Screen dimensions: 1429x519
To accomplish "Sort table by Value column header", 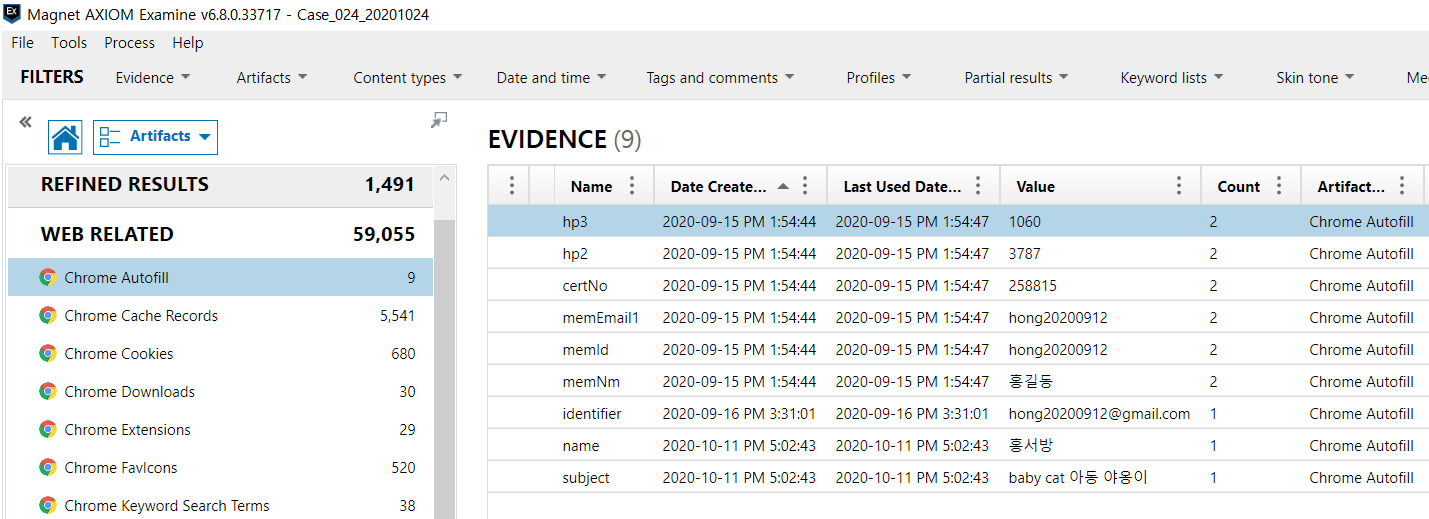I will 1035,186.
